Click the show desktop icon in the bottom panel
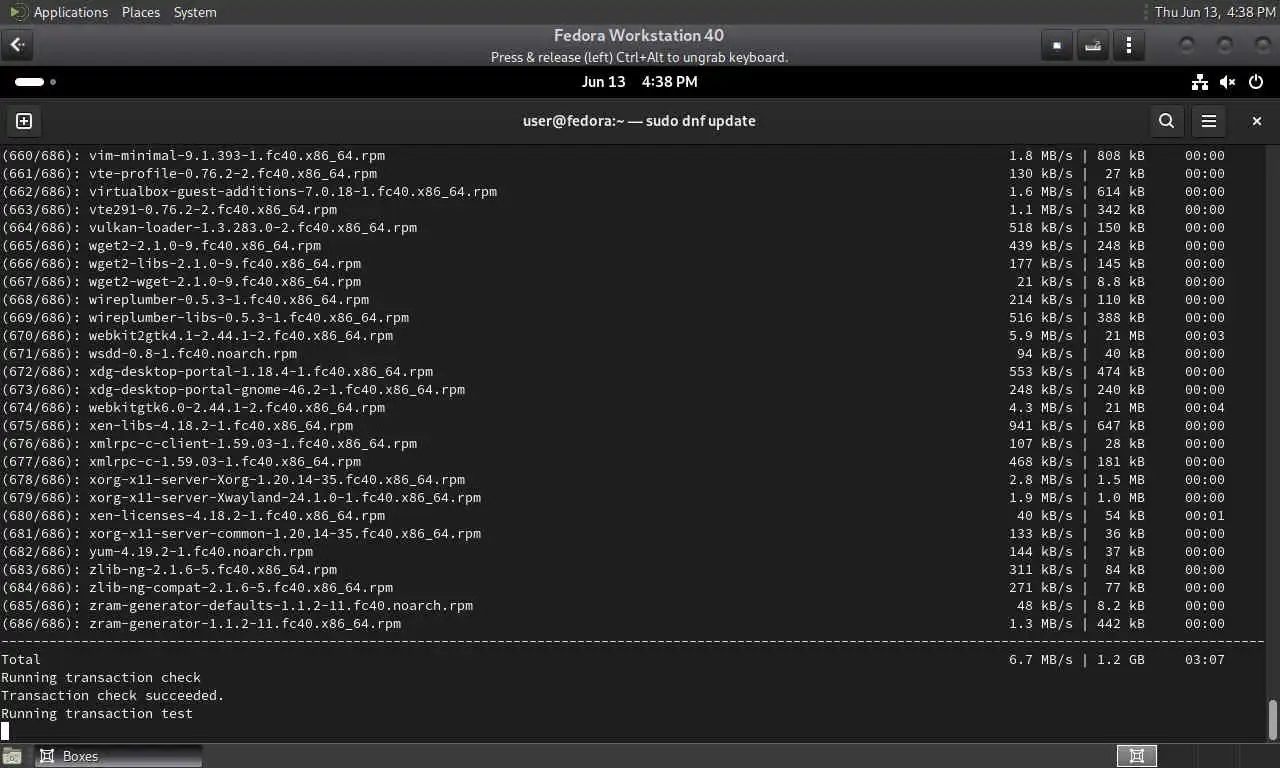Image resolution: width=1280 pixels, height=768 pixels. (x=11, y=756)
